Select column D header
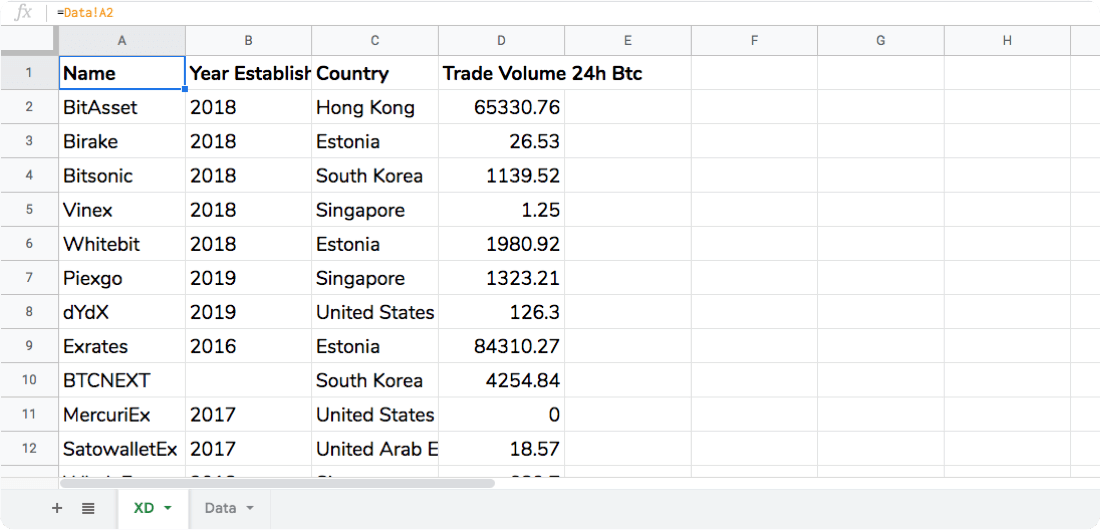This screenshot has width=1100, height=530. point(501,41)
